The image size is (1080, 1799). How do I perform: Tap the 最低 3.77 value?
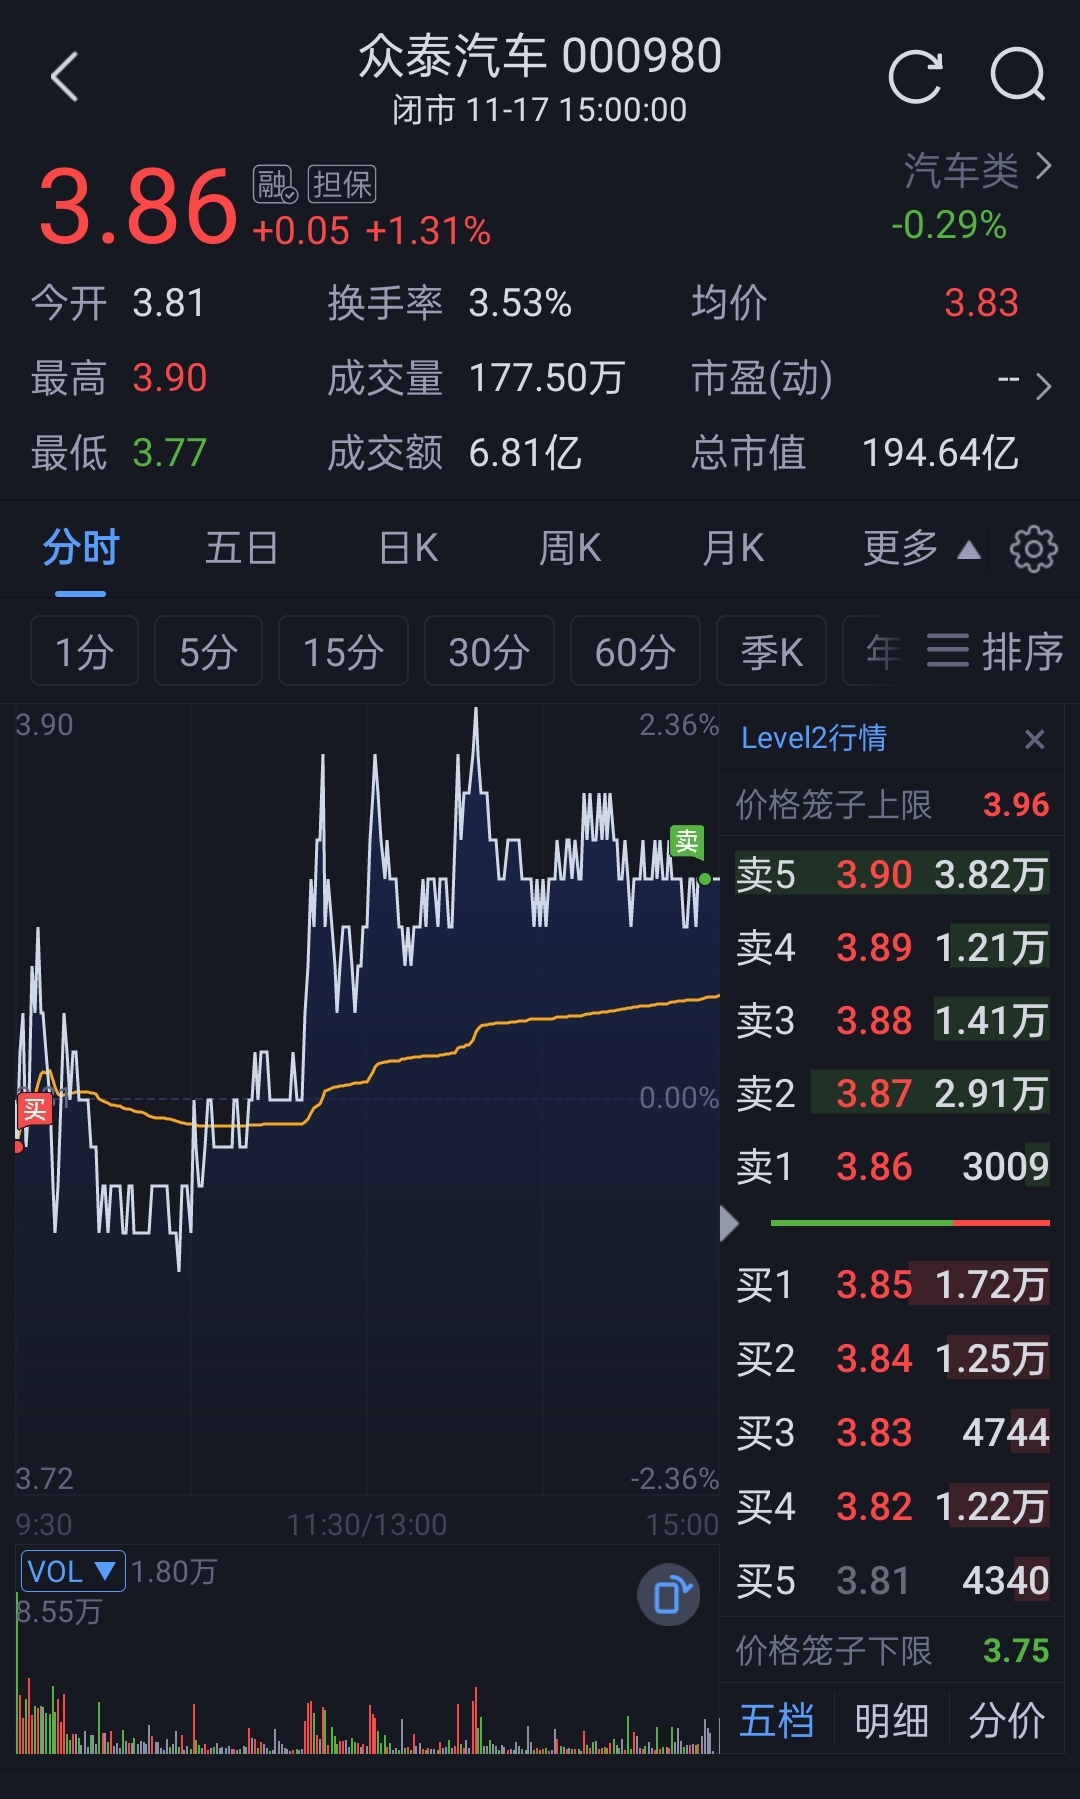click(x=170, y=453)
